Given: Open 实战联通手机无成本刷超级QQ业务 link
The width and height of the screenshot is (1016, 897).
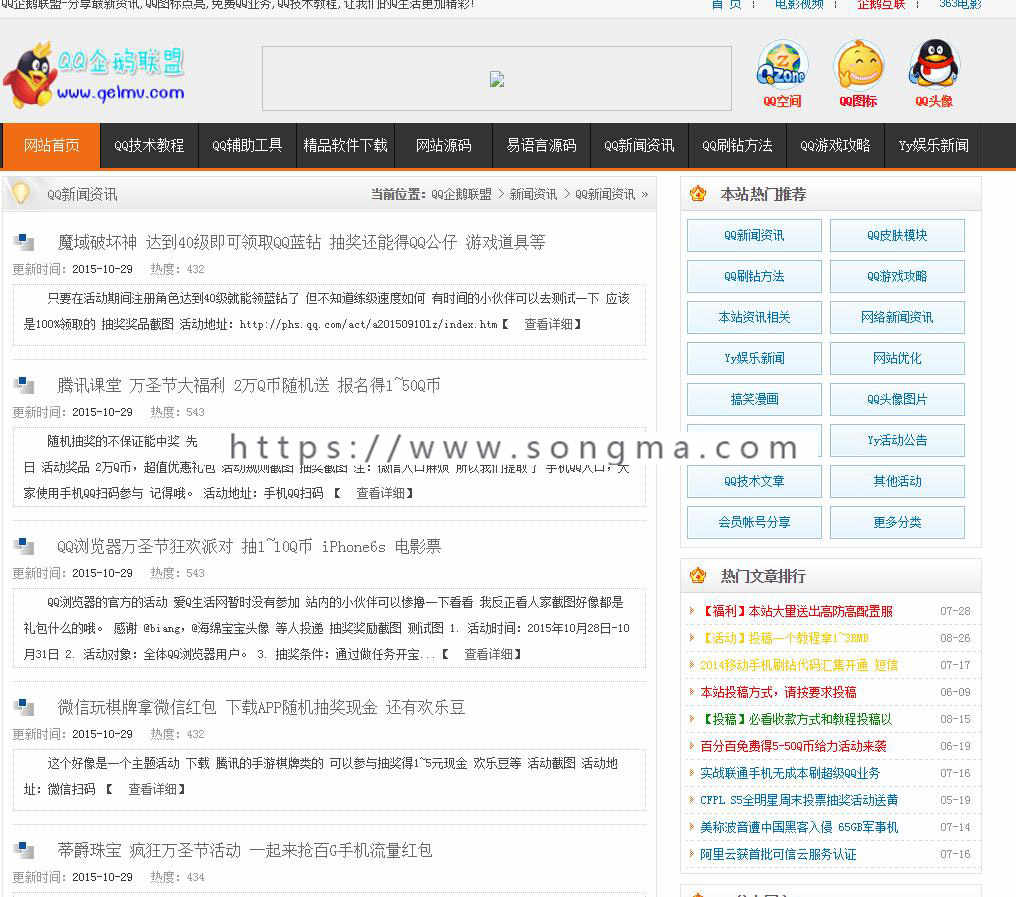Looking at the screenshot, I should [x=790, y=773].
